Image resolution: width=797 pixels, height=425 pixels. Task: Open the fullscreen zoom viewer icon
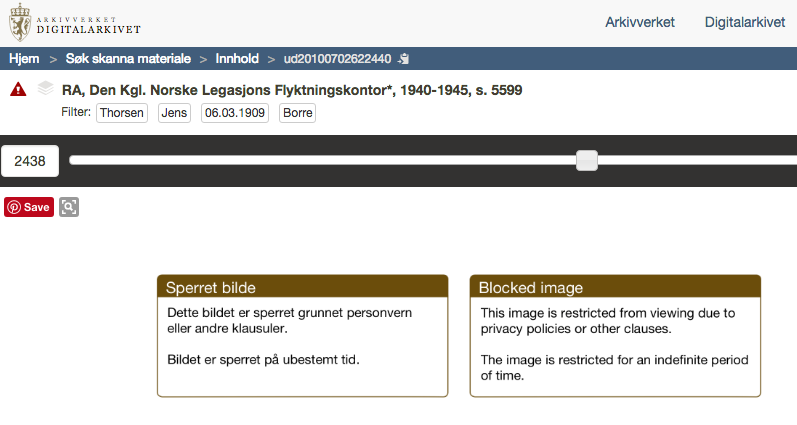[x=69, y=207]
